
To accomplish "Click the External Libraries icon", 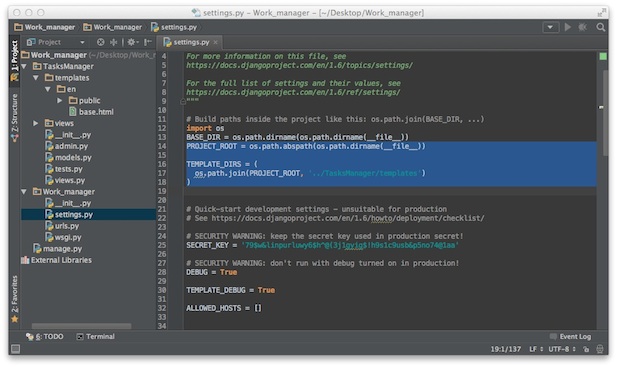I will (25, 260).
